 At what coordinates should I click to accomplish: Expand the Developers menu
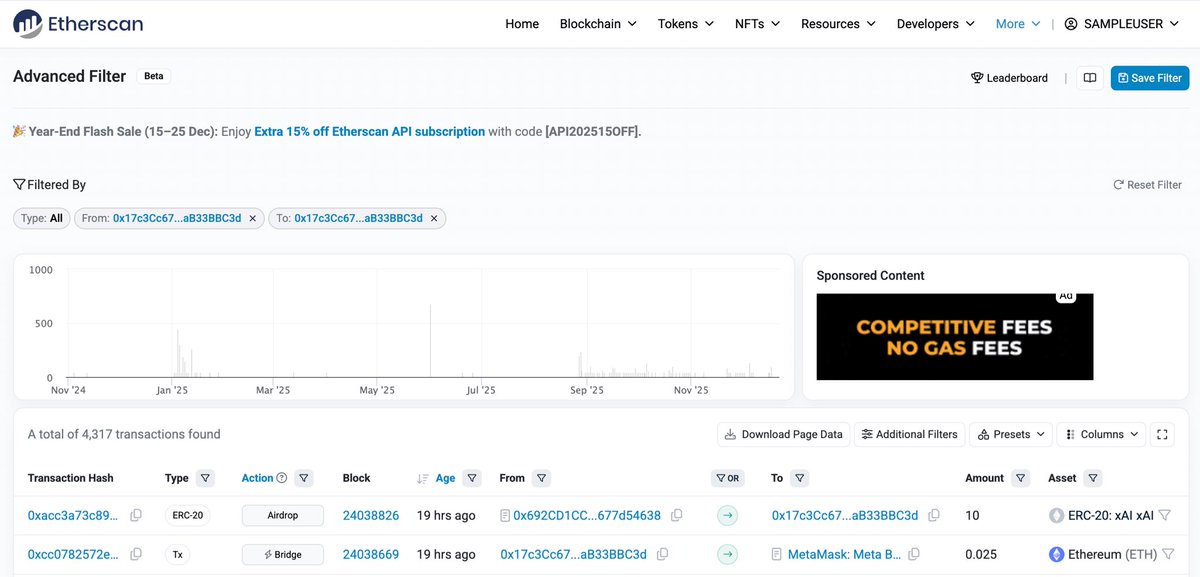[936, 24]
